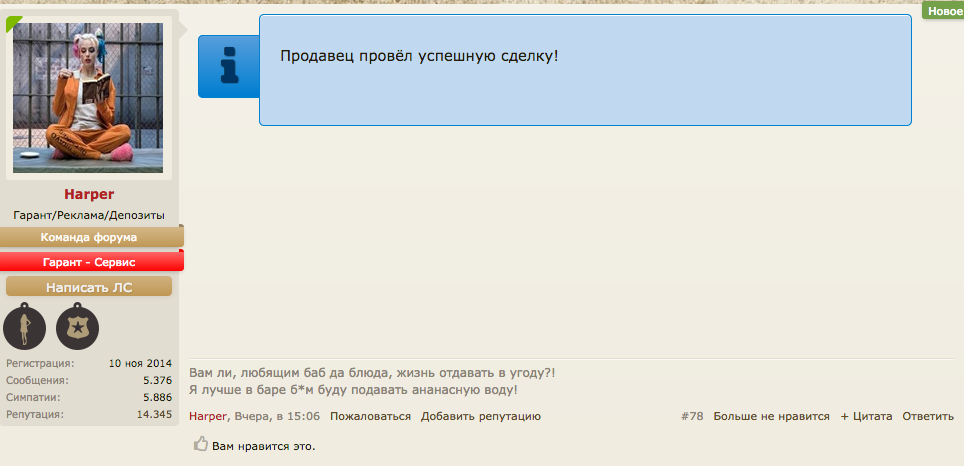This screenshot has height=466, width=964.
Task: Open the post permalink #78
Action: click(x=692, y=416)
